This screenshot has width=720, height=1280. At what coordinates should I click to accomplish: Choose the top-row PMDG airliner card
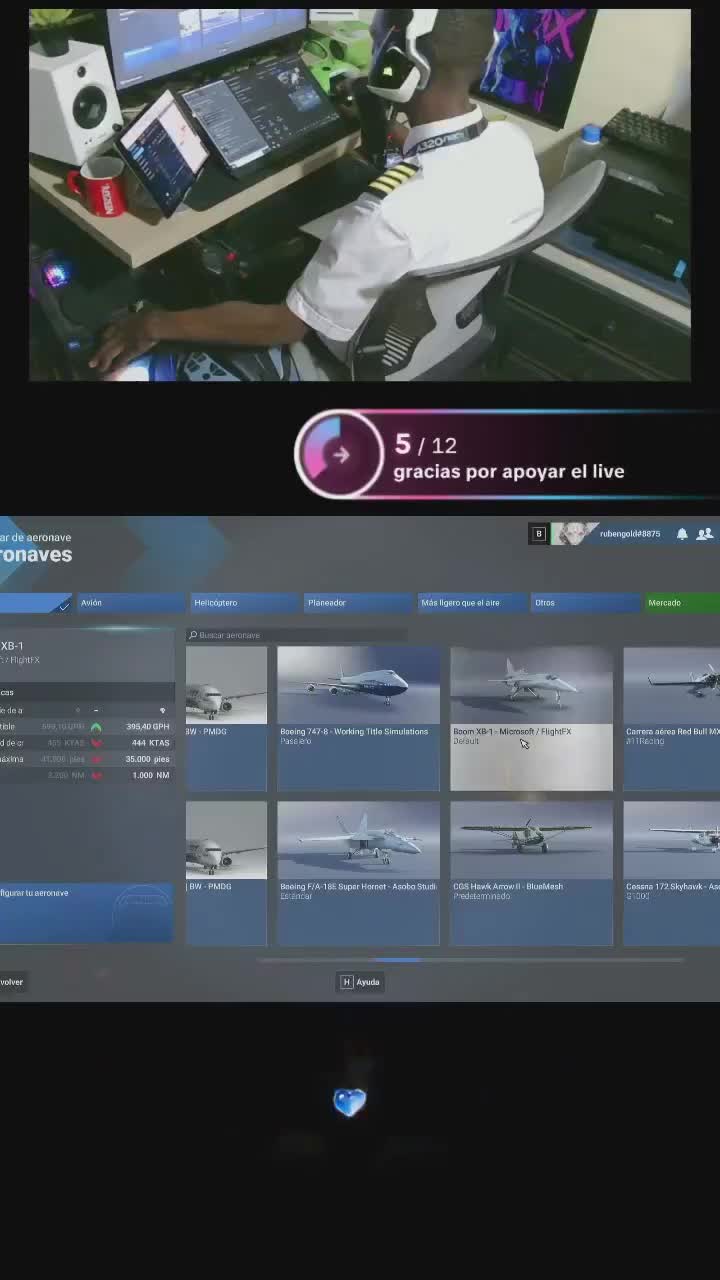[226, 718]
